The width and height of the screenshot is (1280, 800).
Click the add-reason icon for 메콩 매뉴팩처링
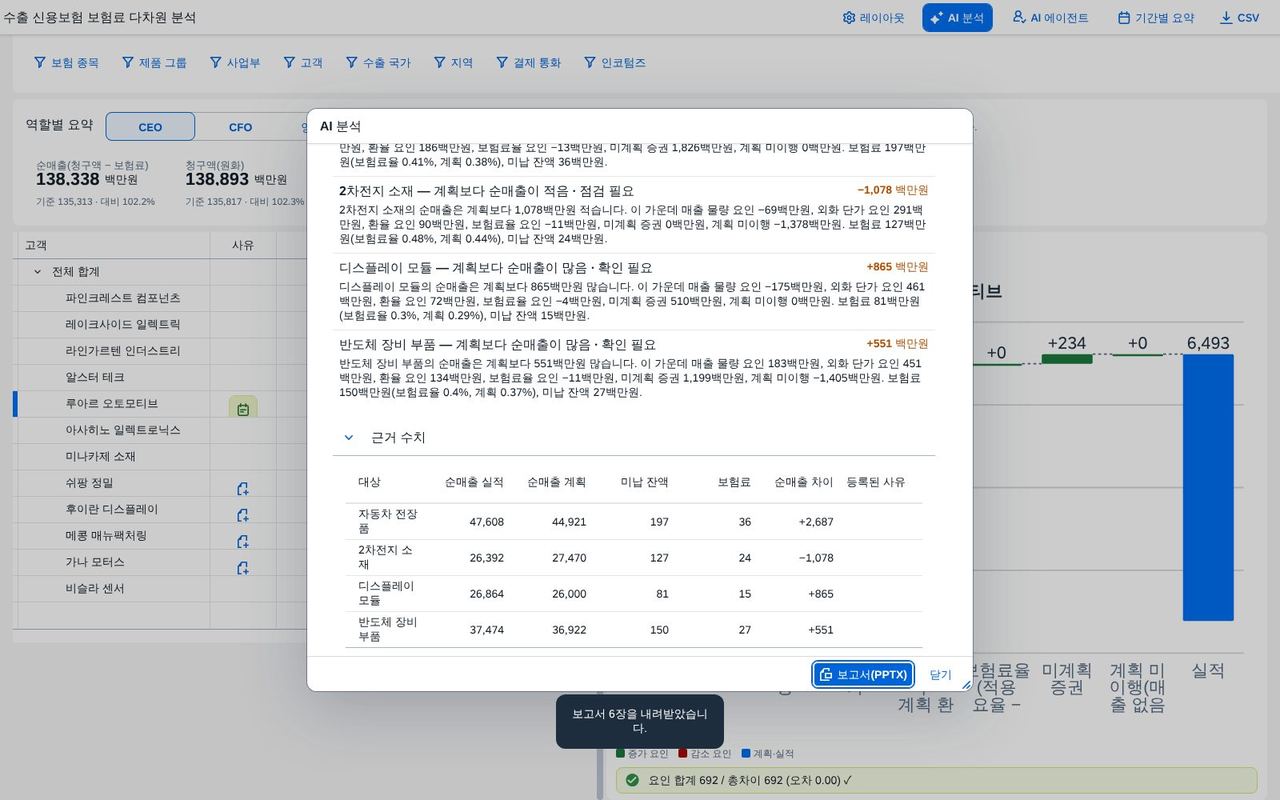click(243, 542)
